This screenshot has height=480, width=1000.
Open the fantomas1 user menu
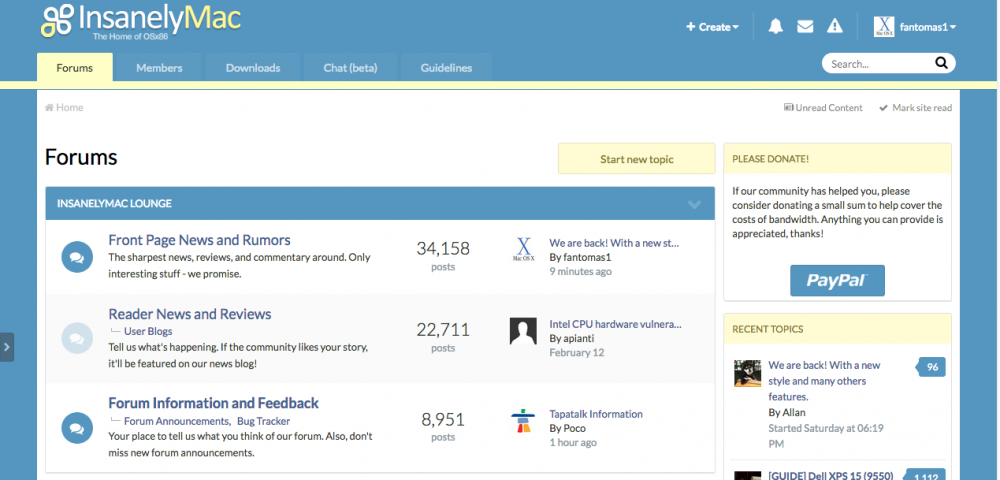click(927, 27)
